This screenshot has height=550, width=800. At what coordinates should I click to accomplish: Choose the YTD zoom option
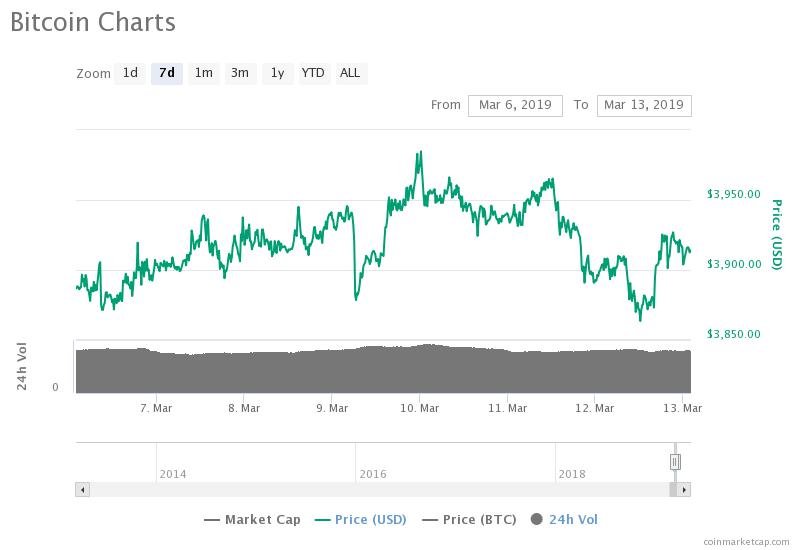(x=313, y=73)
